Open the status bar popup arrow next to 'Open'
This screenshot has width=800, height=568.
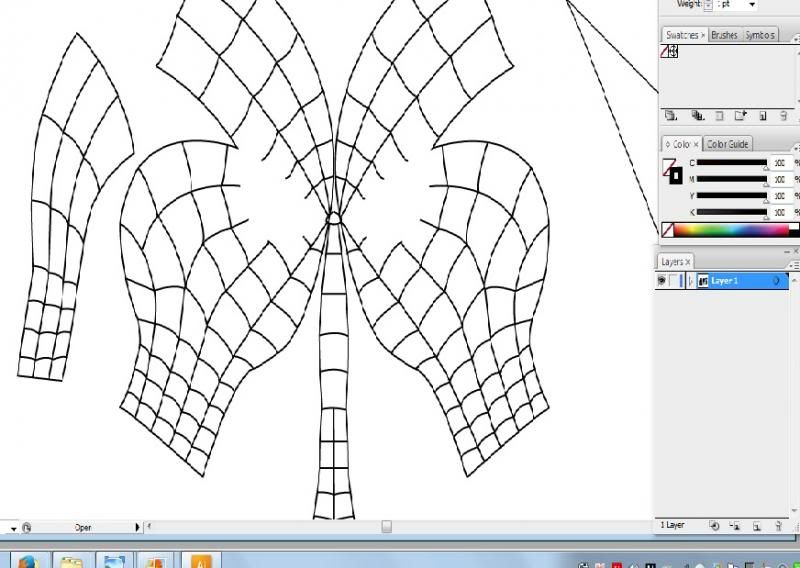(x=137, y=527)
